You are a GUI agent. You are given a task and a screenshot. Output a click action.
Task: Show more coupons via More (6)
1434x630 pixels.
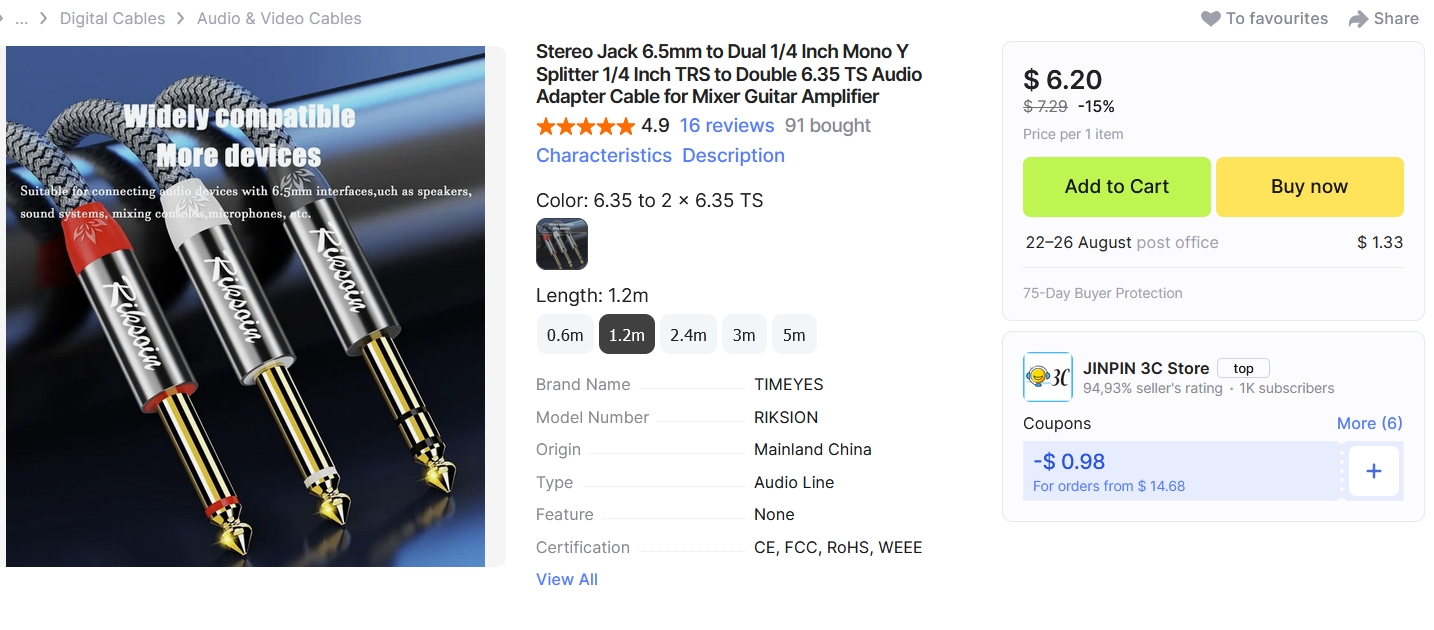pos(1369,423)
